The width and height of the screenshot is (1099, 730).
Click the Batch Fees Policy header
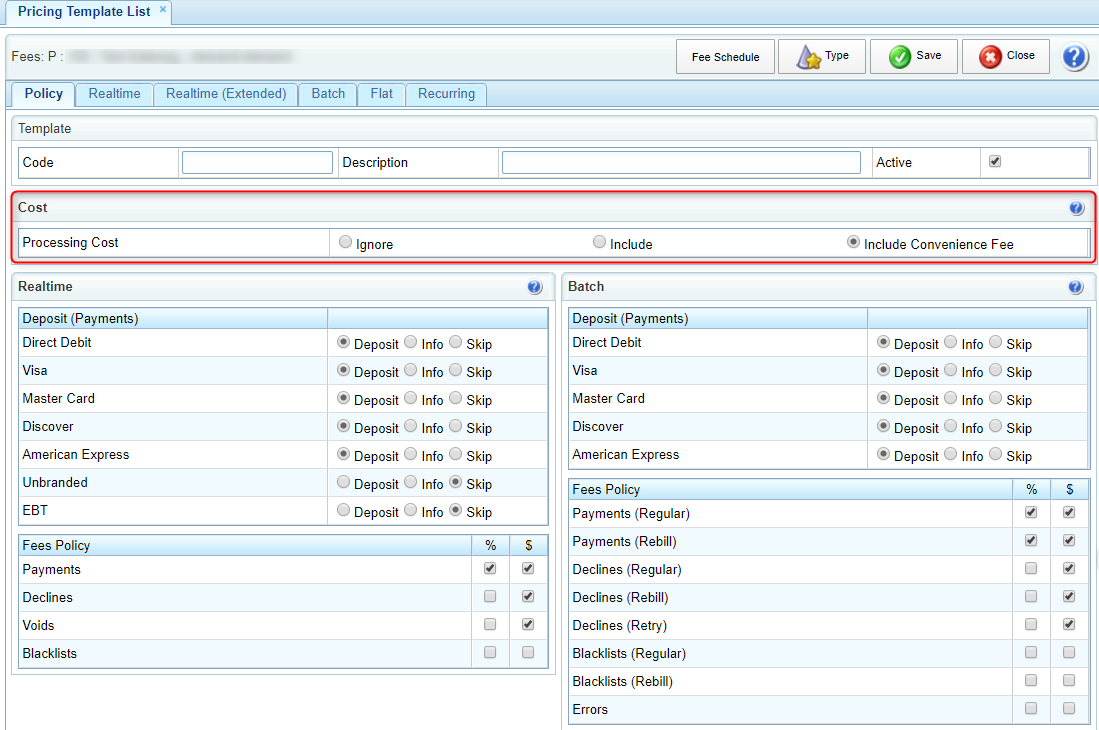[x=606, y=490]
